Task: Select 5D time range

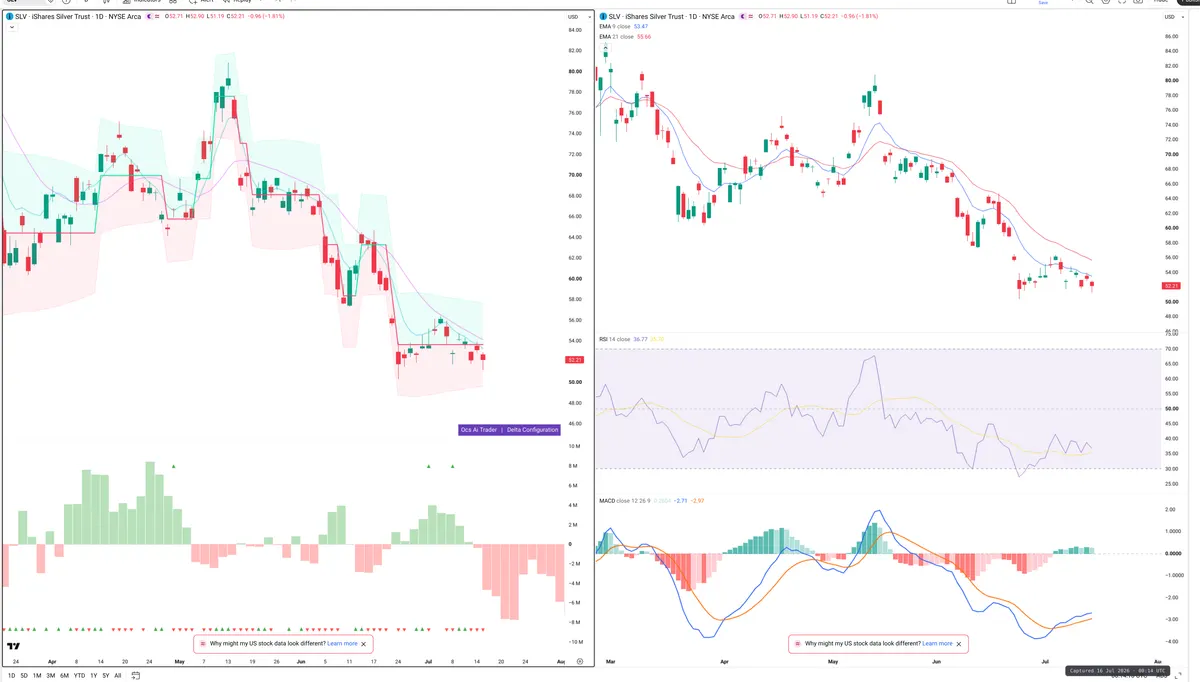Action: click(x=24, y=675)
